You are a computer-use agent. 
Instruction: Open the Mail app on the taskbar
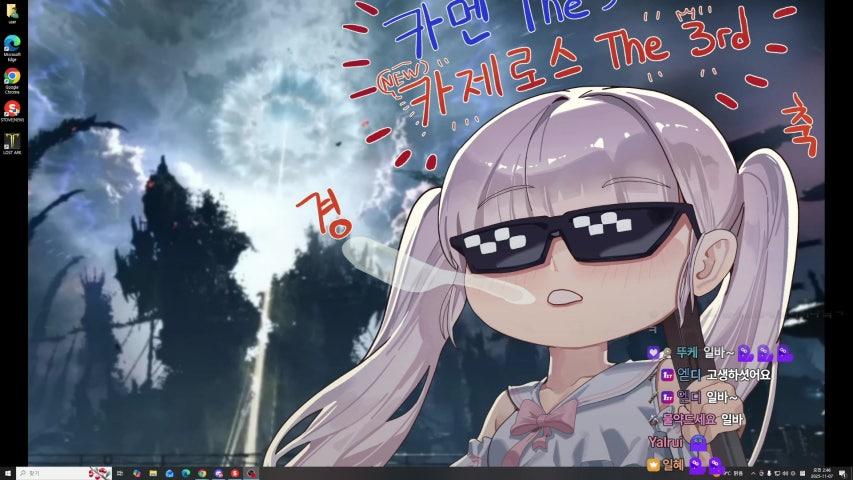pyautogui.click(x=170, y=473)
